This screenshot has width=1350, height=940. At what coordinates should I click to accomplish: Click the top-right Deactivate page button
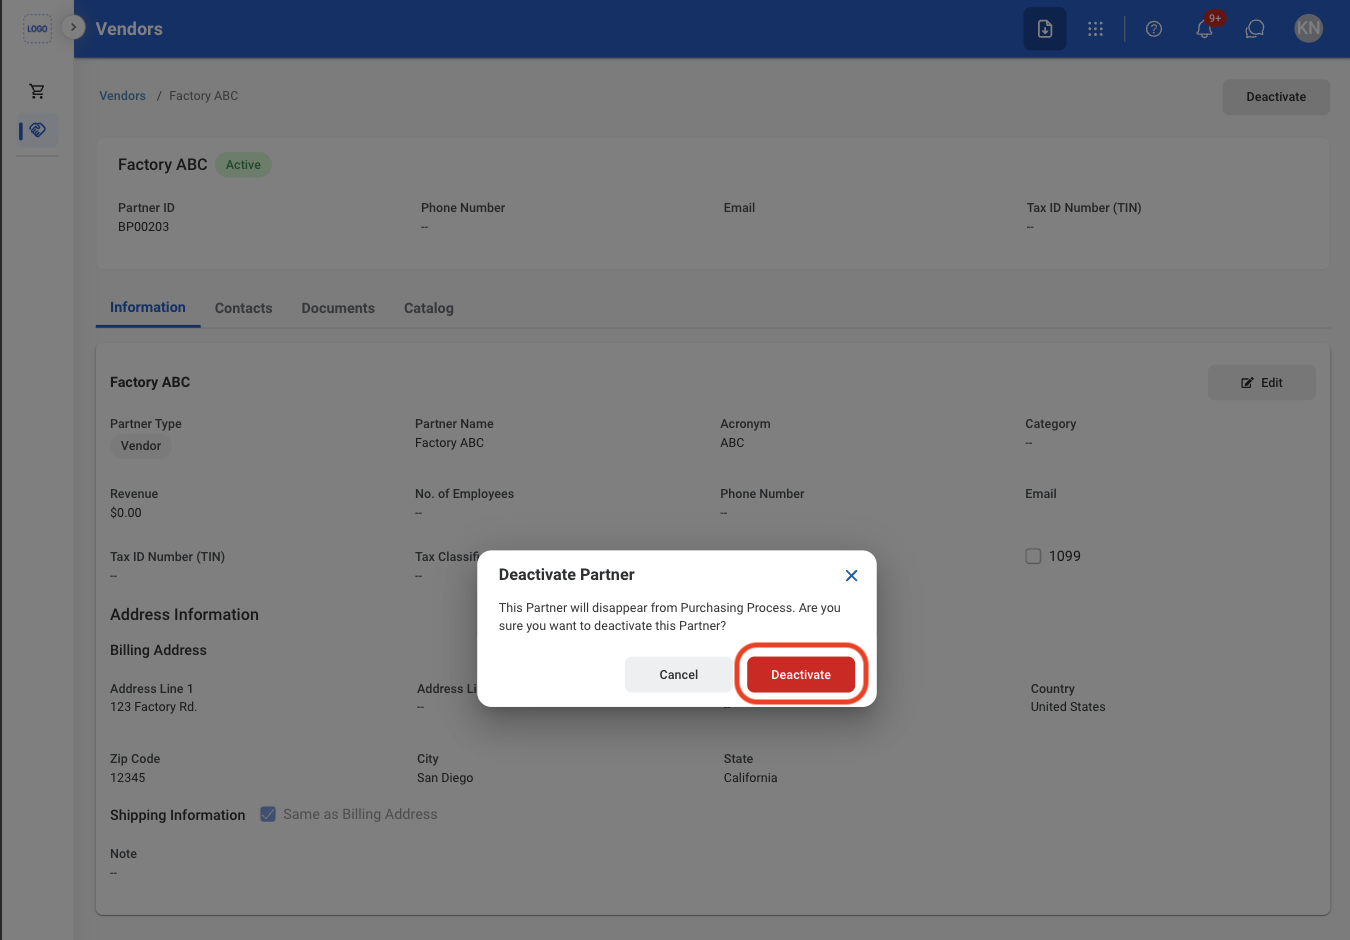tap(1276, 97)
